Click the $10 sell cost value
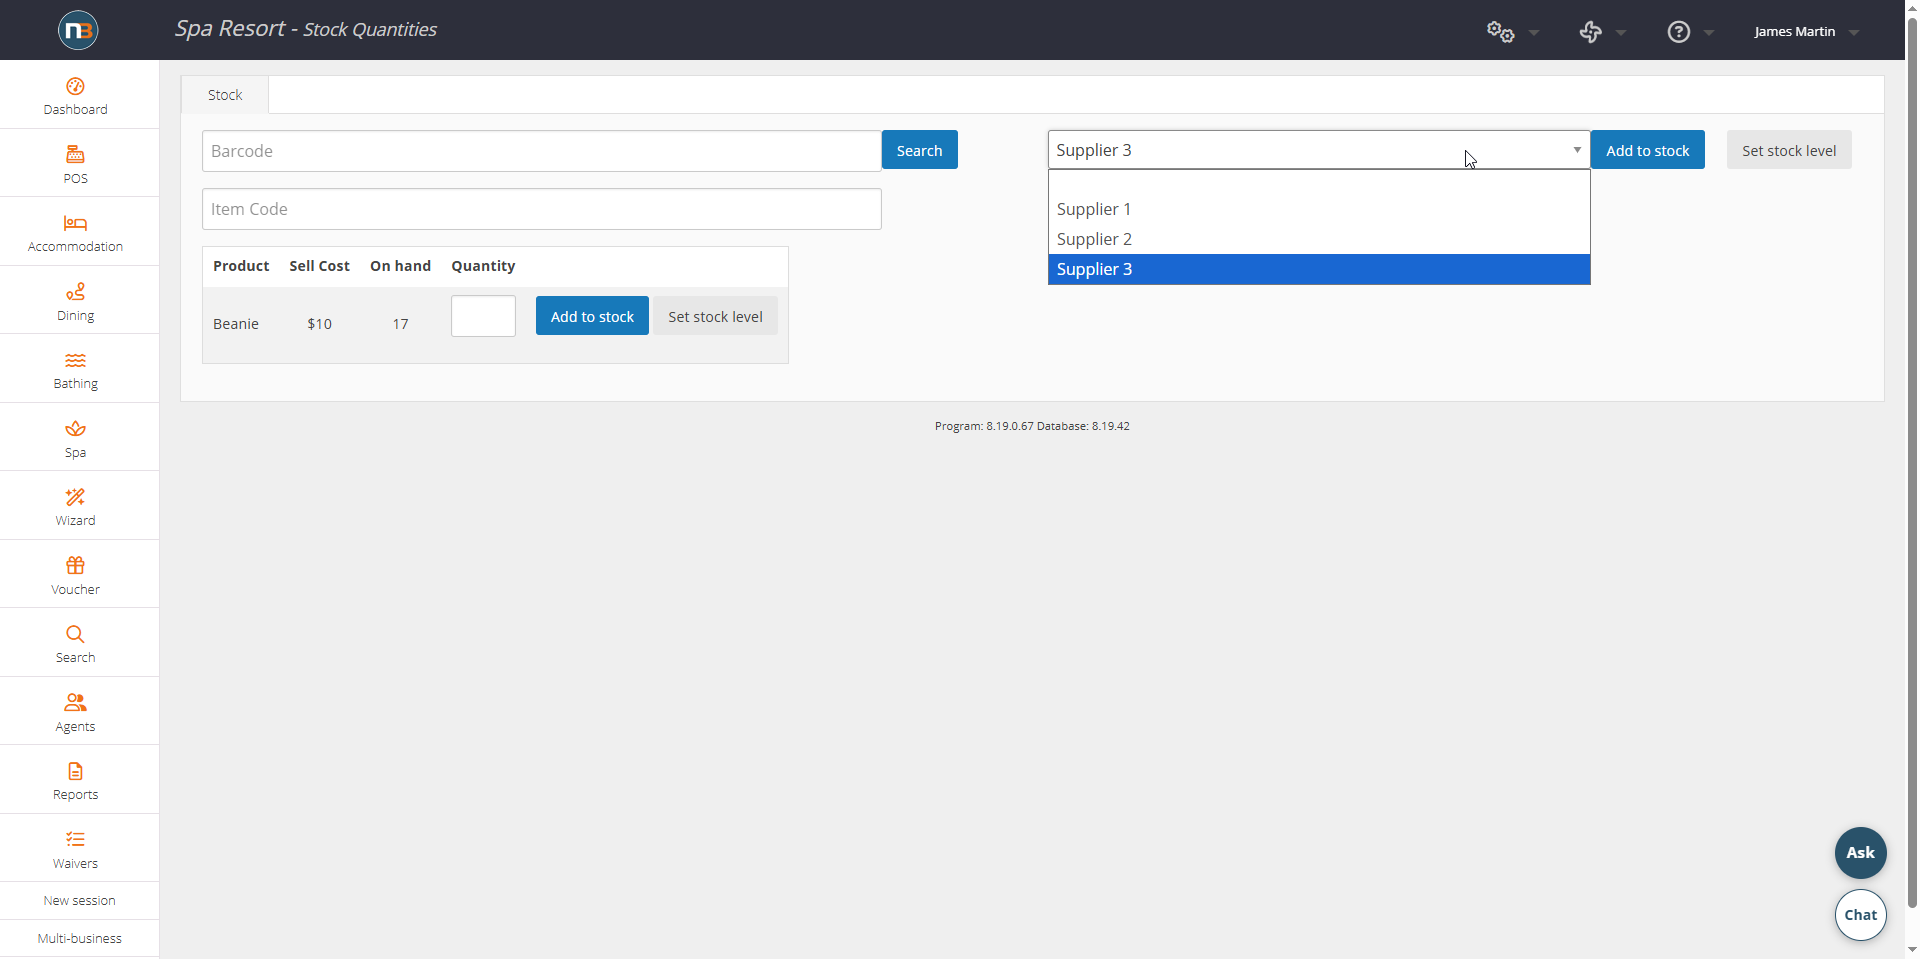This screenshot has width=1920, height=959. (x=319, y=324)
